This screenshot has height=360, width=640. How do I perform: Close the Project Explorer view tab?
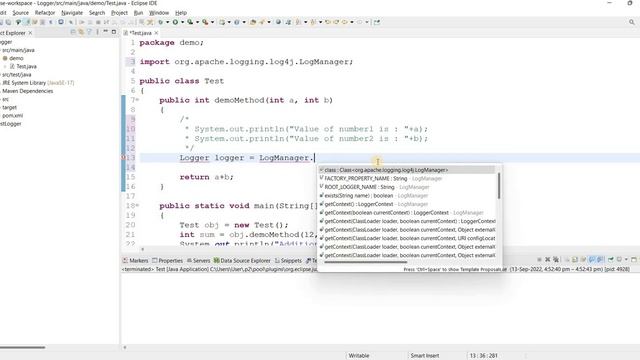[x=30, y=33]
